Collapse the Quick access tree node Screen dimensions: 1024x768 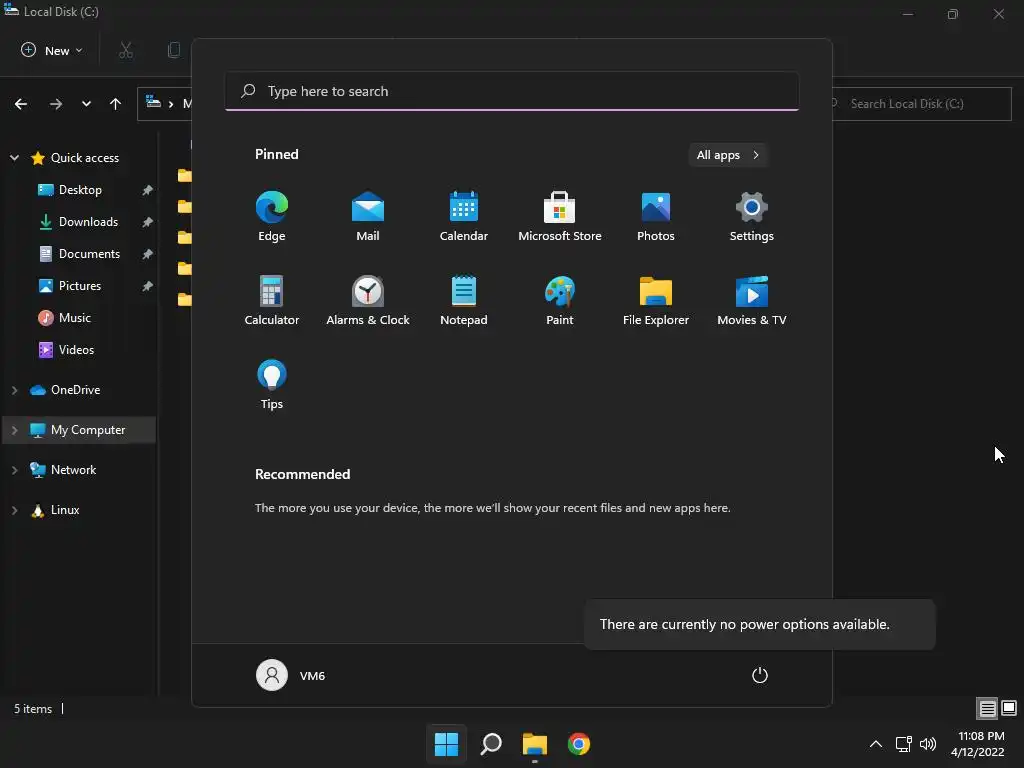pyautogui.click(x=14, y=158)
